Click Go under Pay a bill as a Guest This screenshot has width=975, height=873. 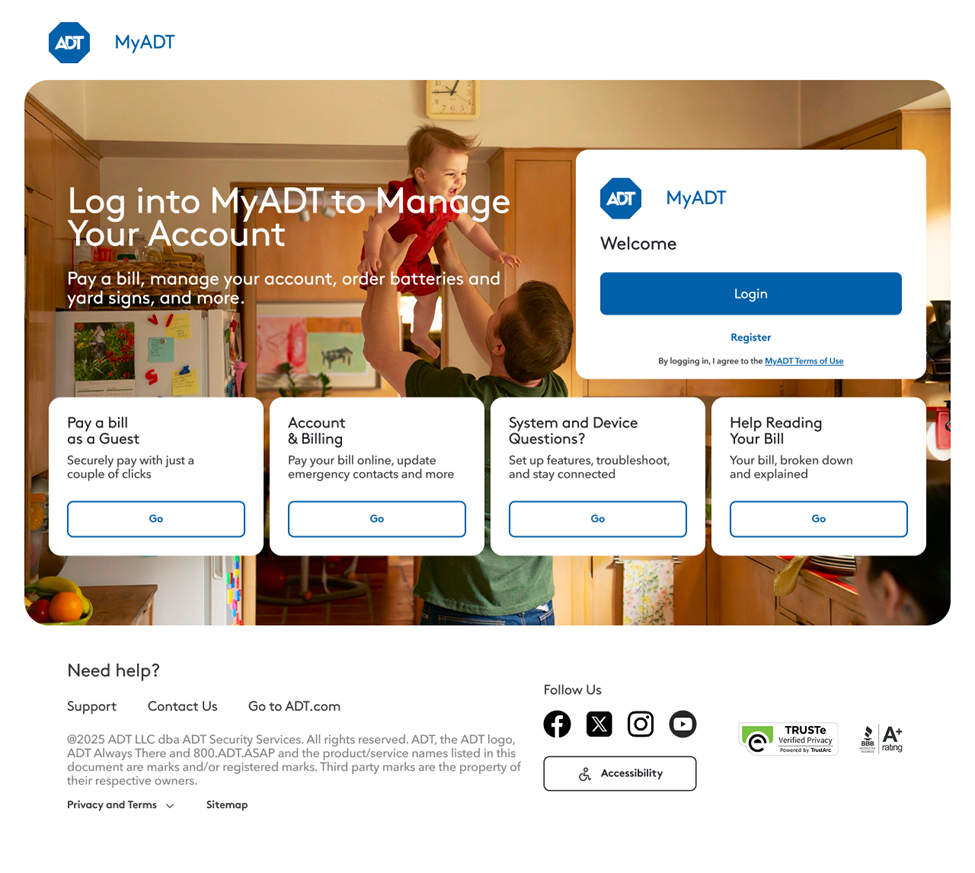pyautogui.click(x=156, y=519)
